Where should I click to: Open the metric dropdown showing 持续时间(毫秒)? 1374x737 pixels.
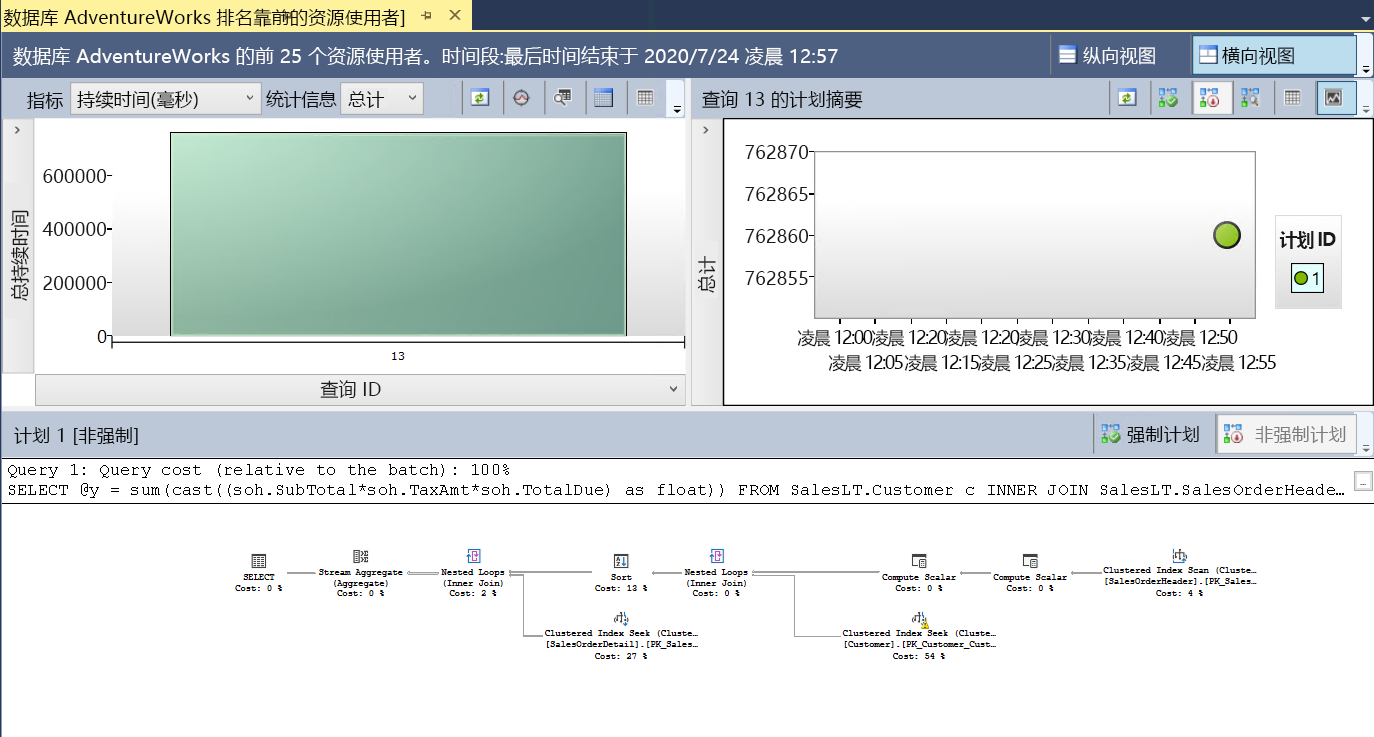tap(166, 99)
